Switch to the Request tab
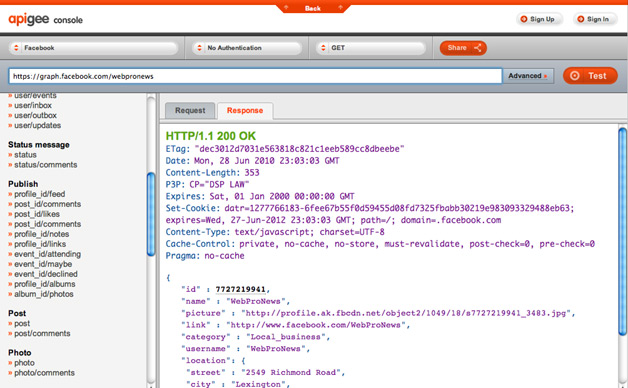Viewport: 628px width, 388px height. [190, 111]
